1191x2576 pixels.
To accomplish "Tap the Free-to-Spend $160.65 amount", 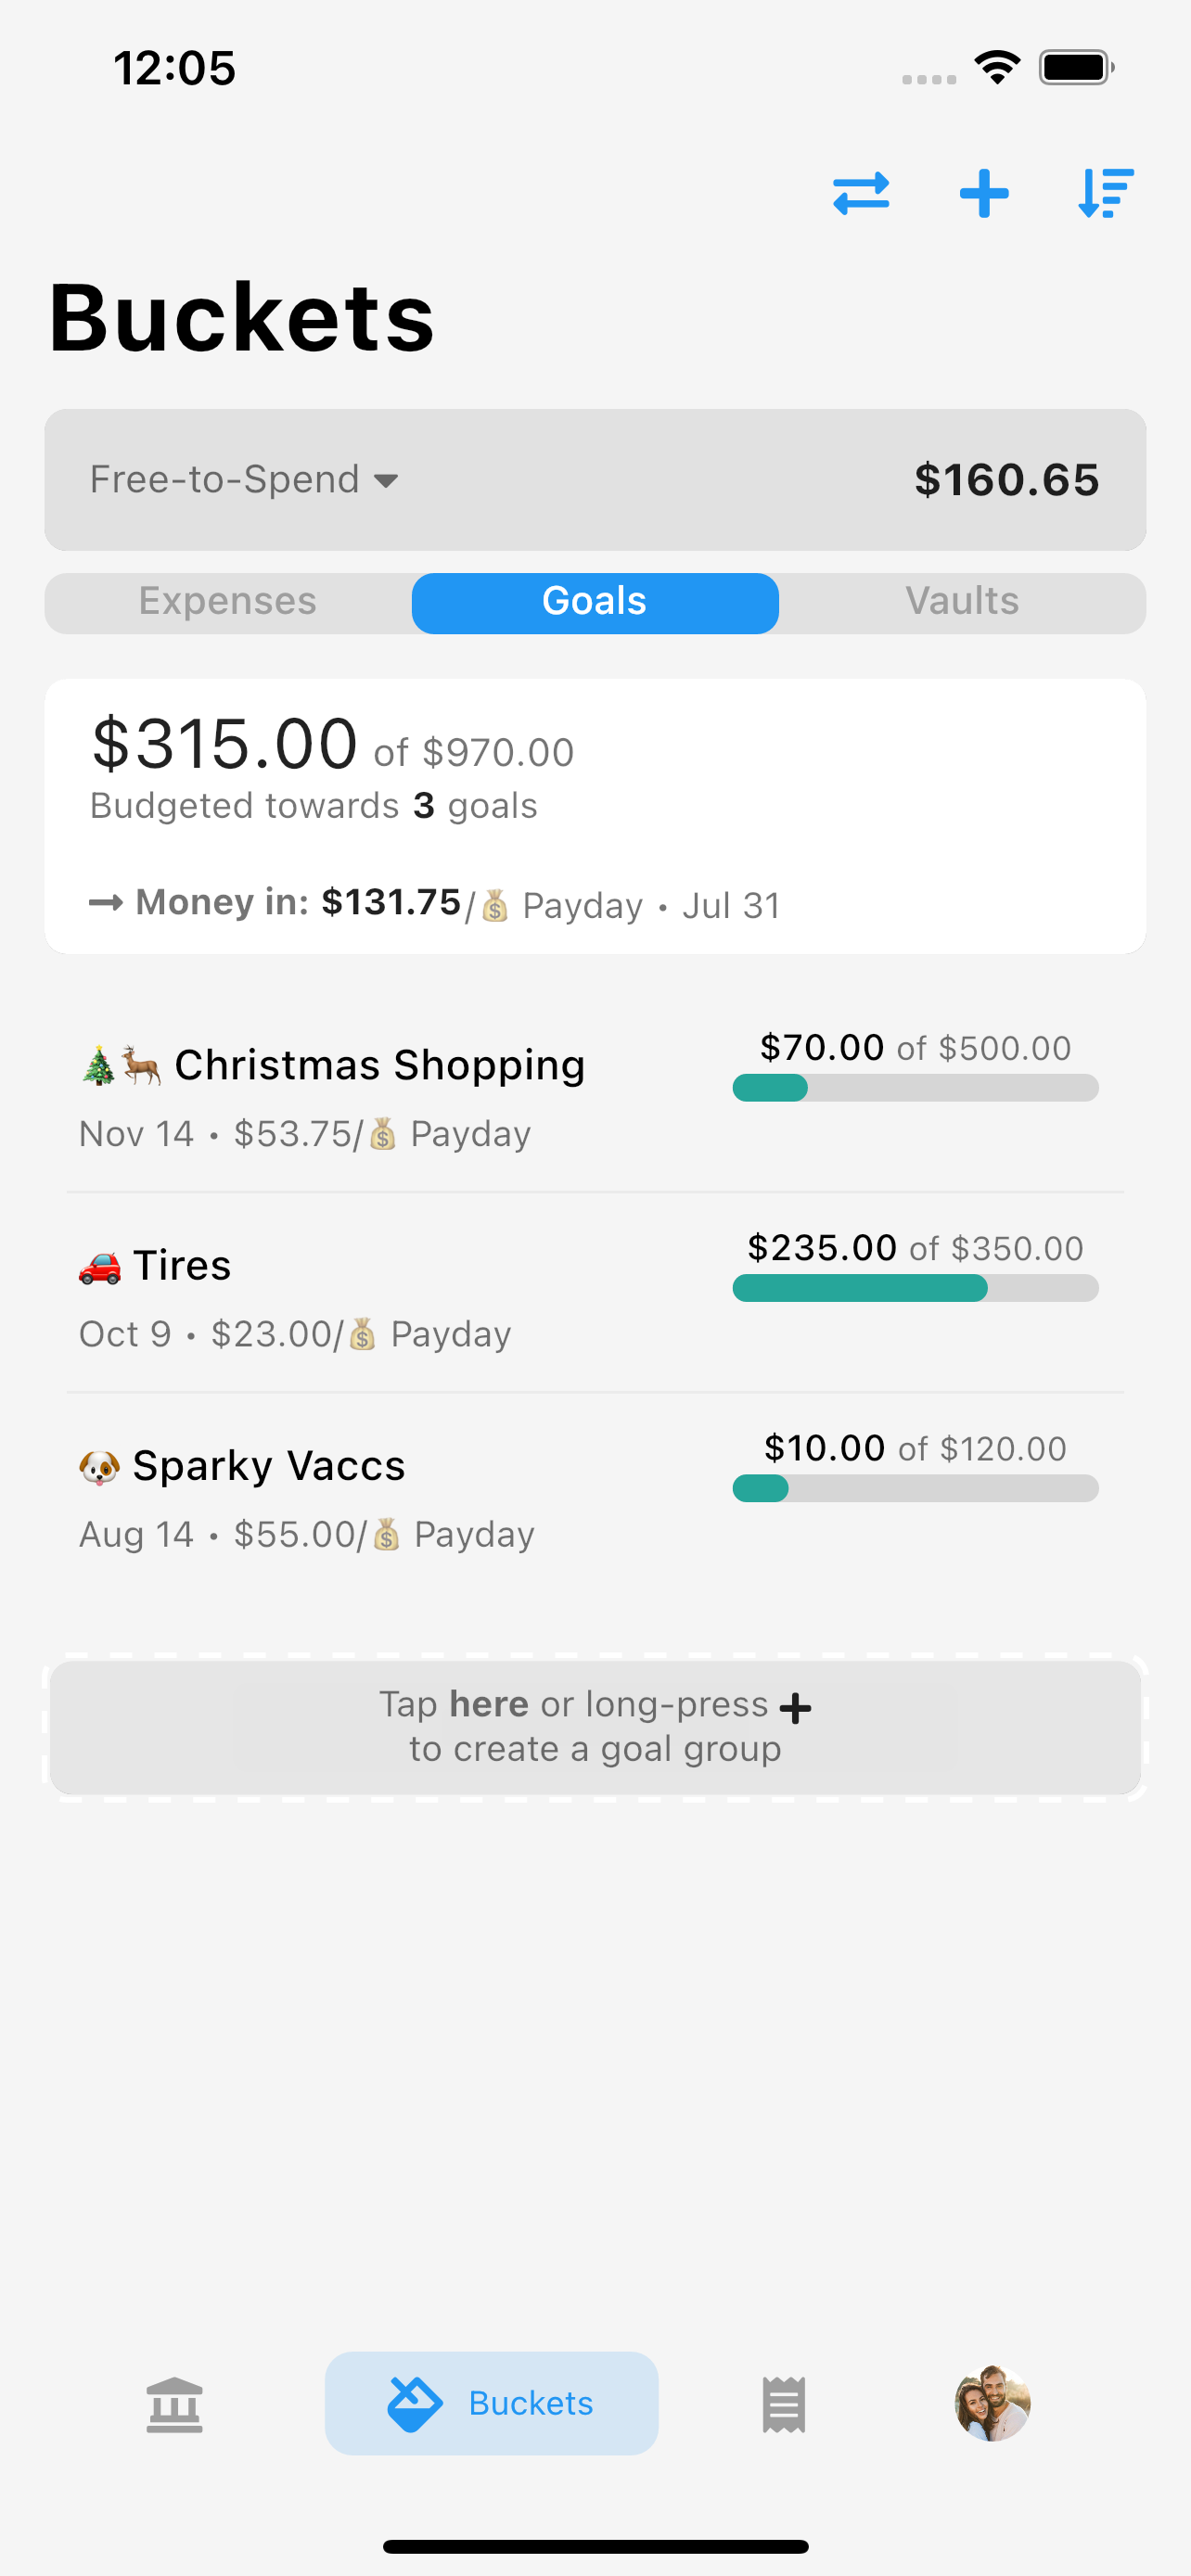I will 1006,480.
